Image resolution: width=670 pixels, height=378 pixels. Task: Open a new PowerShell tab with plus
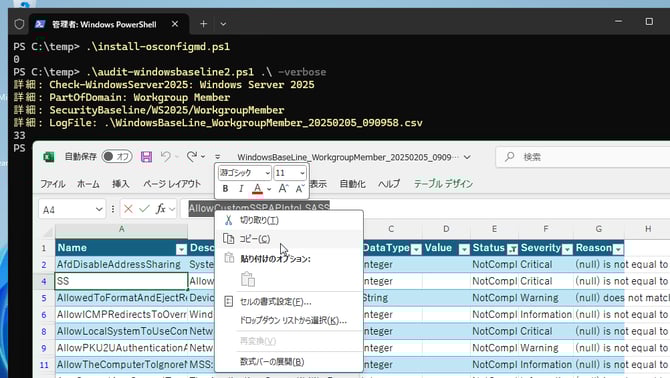(203, 24)
